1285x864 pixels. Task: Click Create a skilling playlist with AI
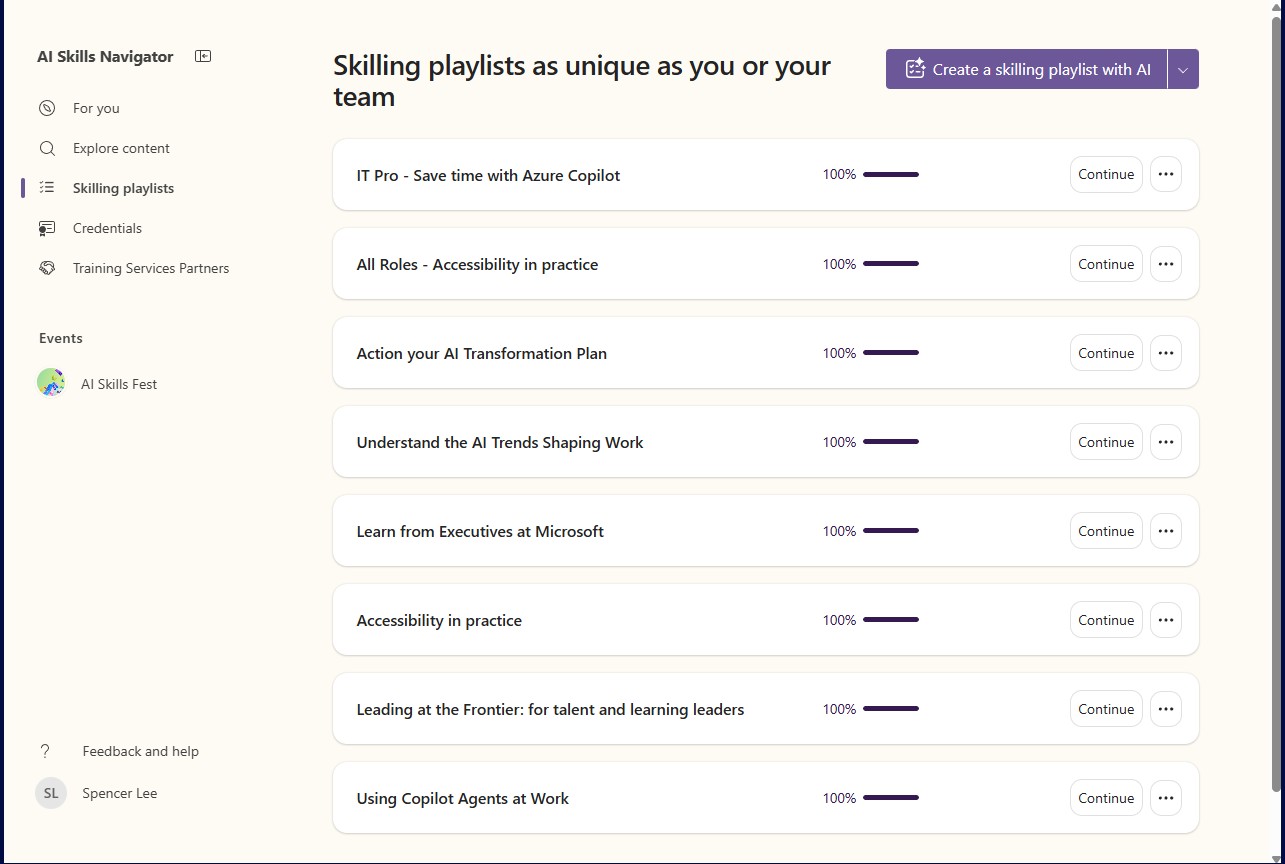(1026, 69)
